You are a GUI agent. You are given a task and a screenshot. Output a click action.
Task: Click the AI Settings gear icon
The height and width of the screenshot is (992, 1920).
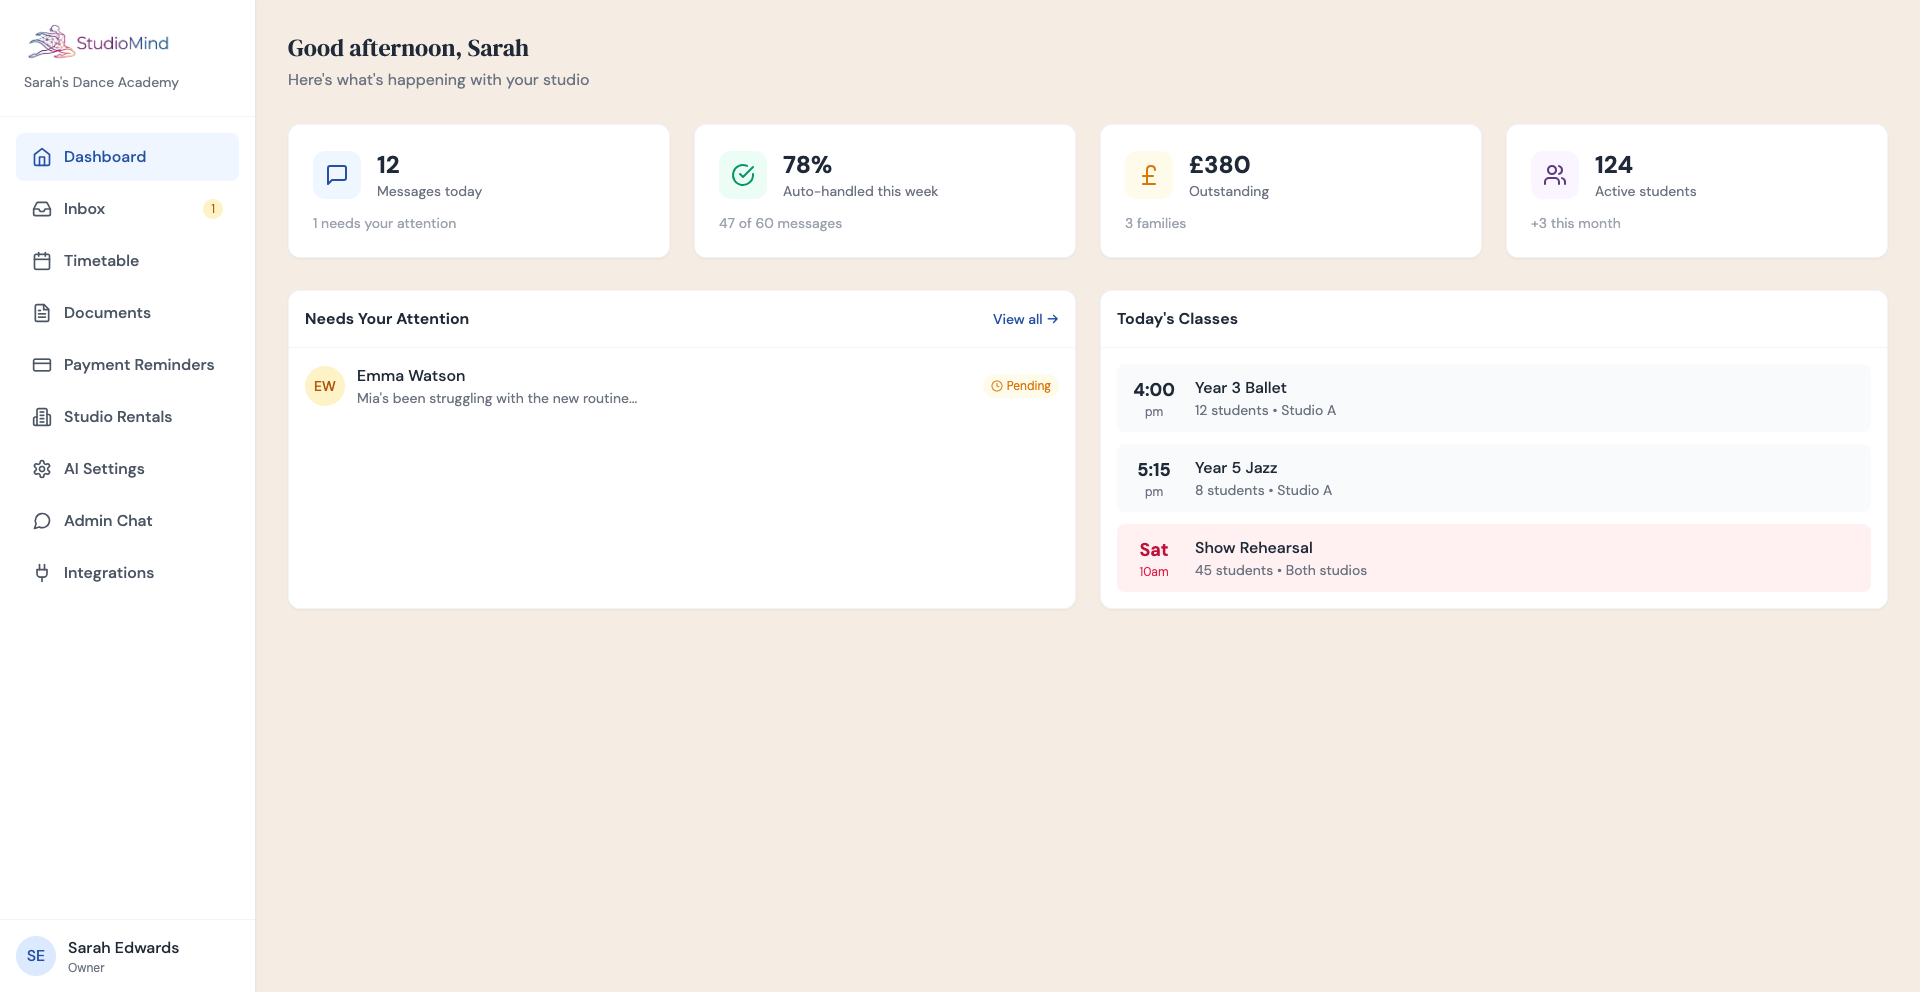41,469
